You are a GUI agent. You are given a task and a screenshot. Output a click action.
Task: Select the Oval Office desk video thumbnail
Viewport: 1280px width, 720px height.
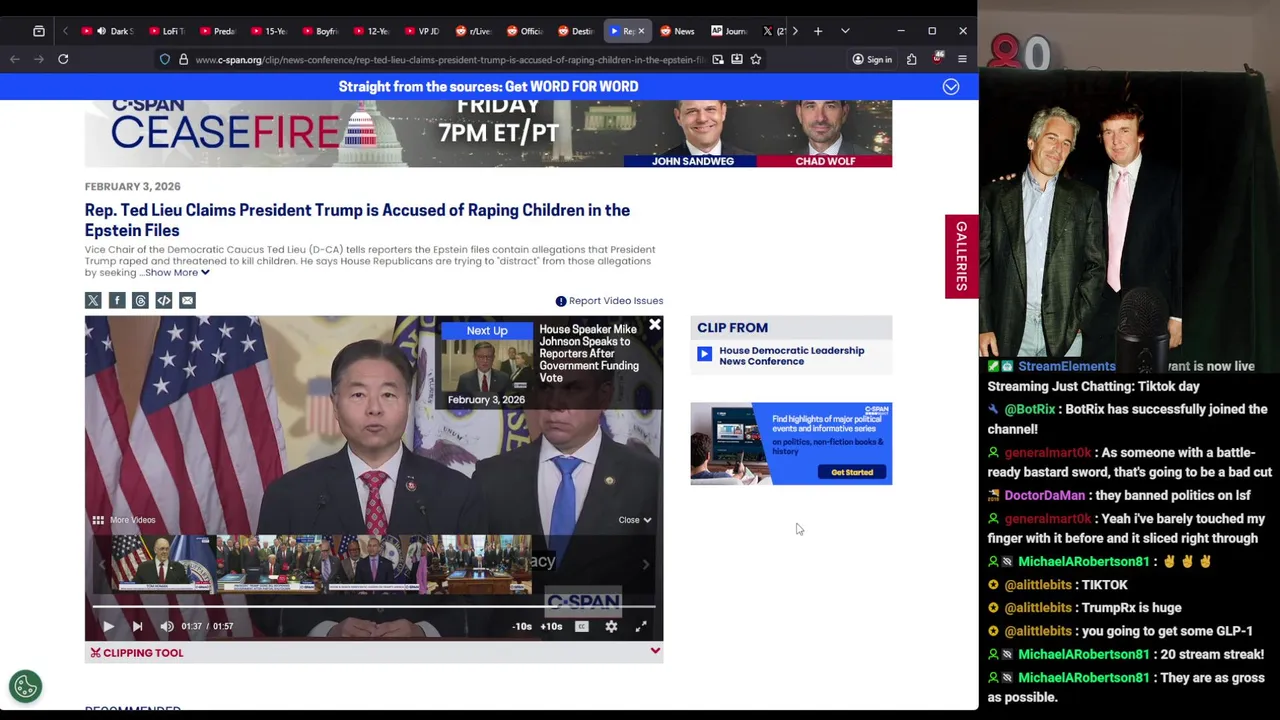[478, 563]
